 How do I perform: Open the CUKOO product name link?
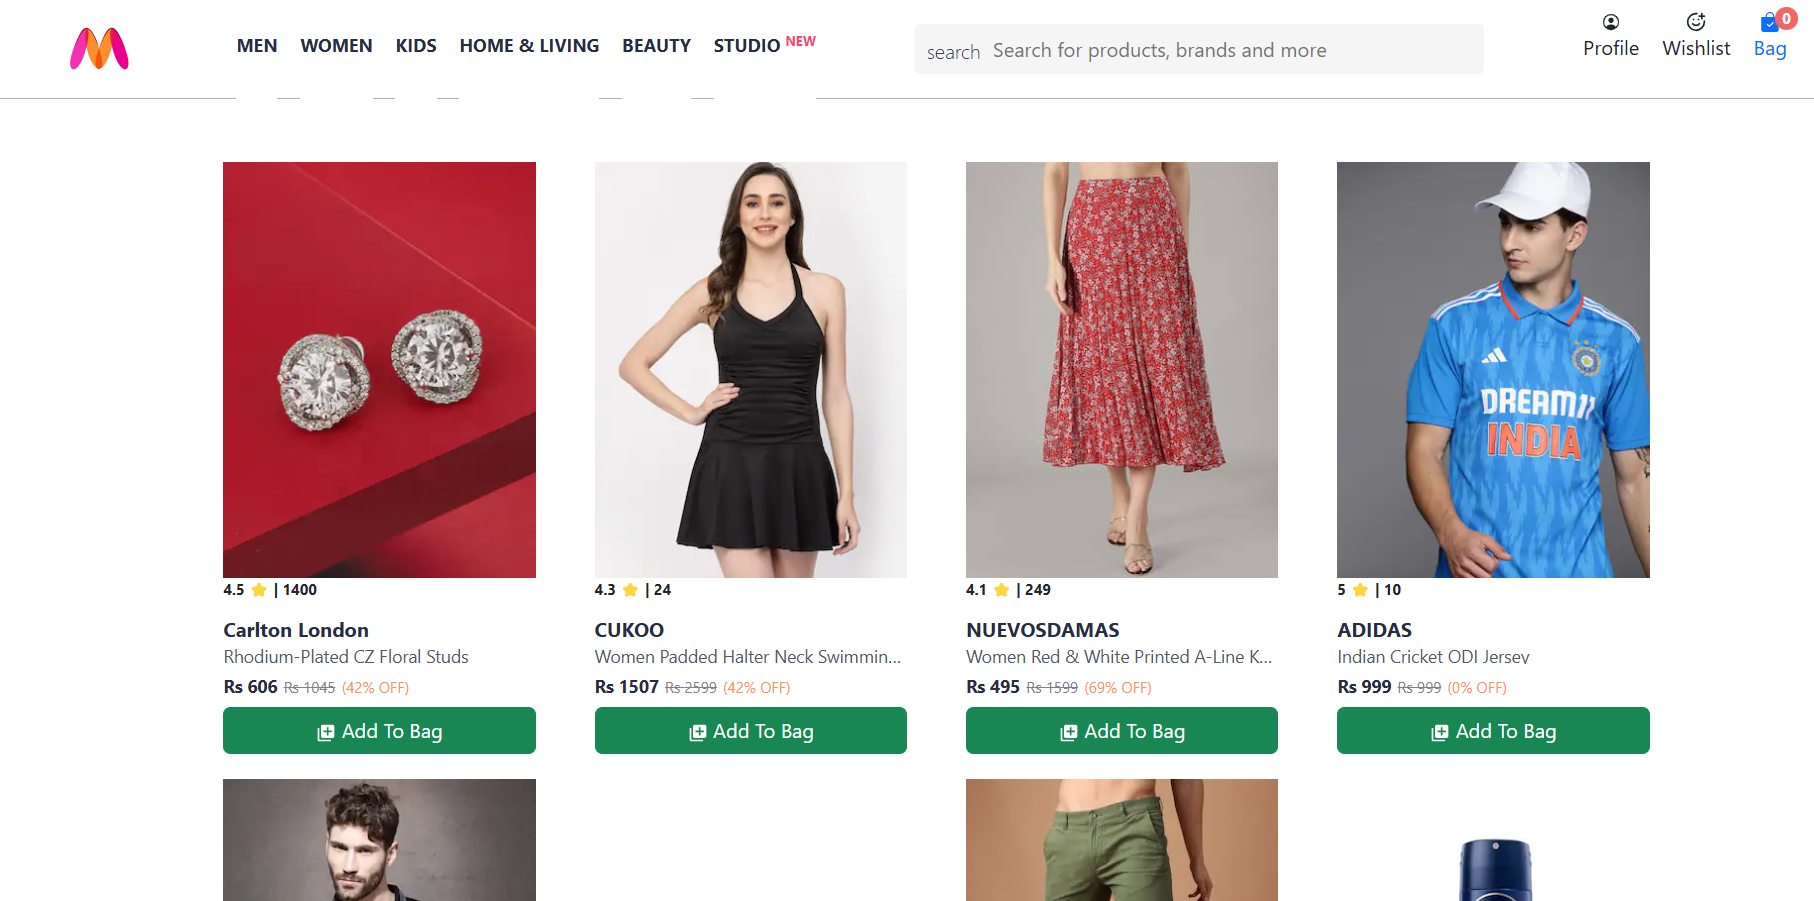tap(629, 630)
